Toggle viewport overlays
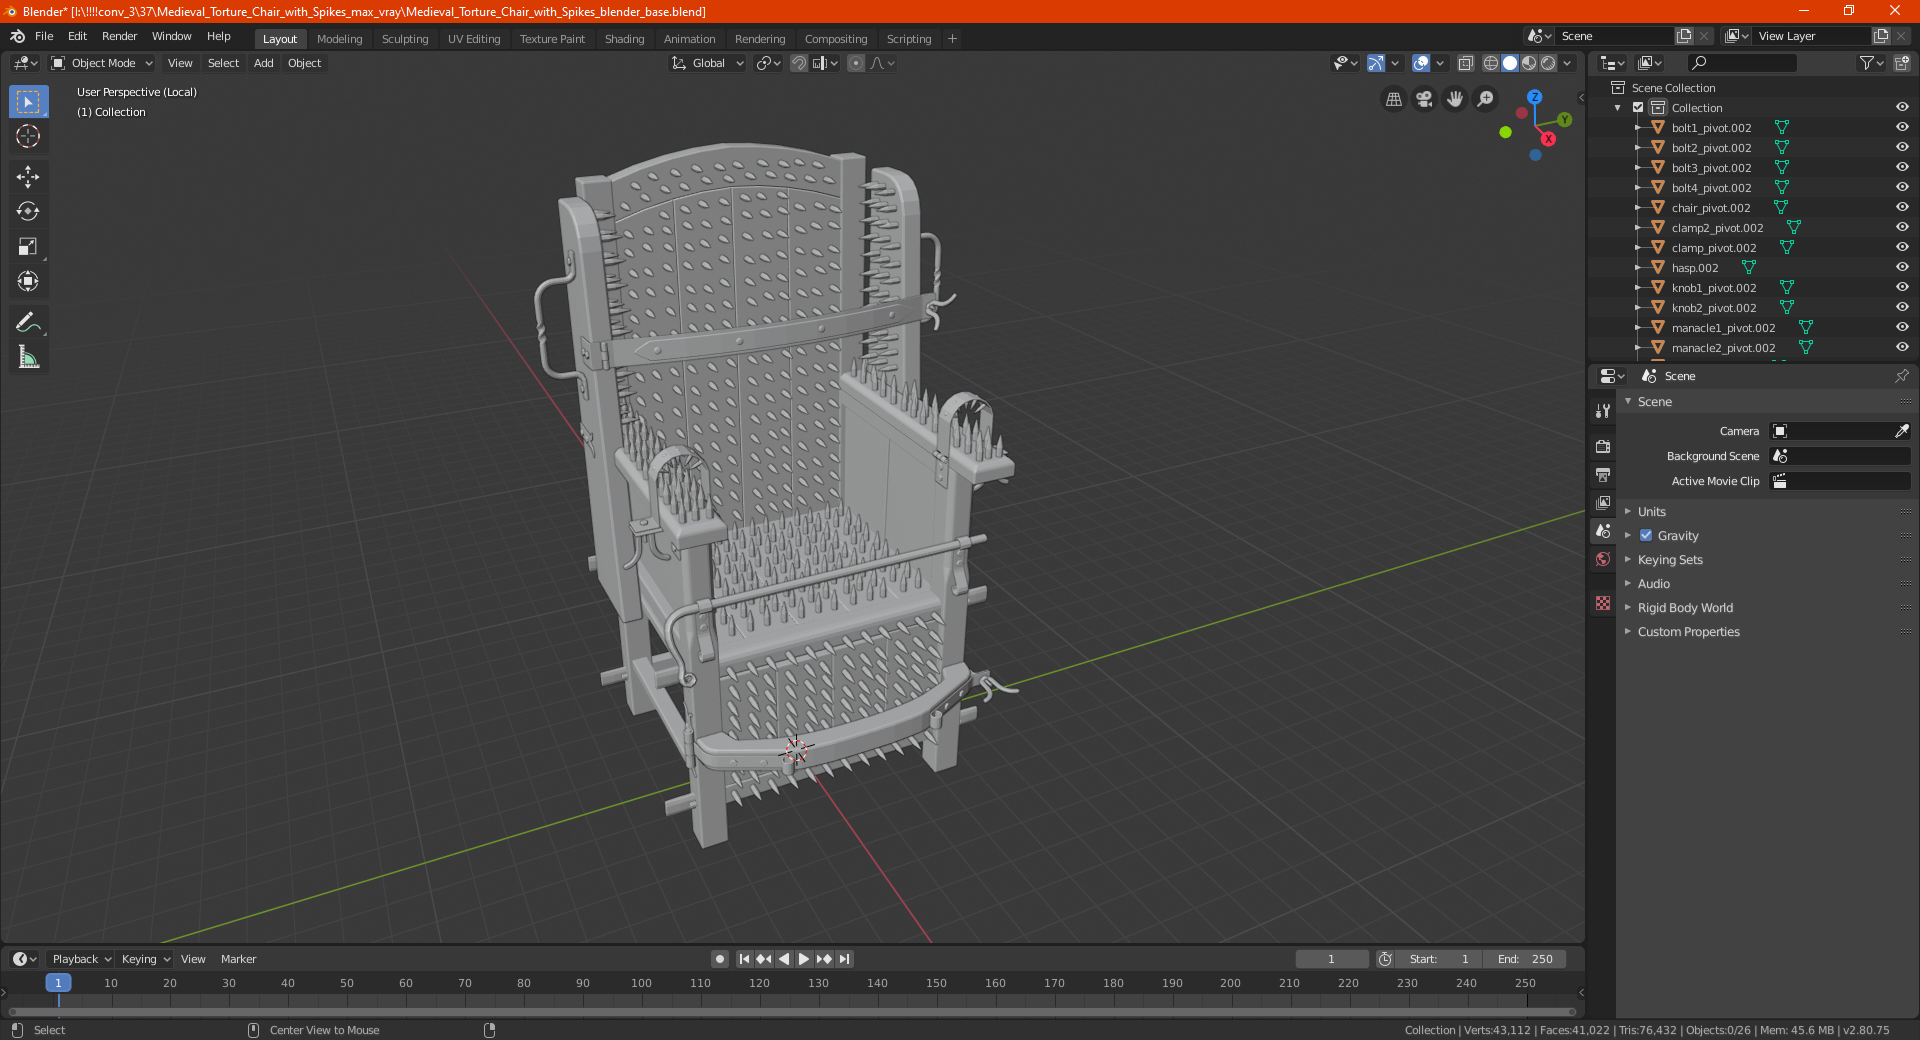The image size is (1920, 1040). (x=1420, y=63)
